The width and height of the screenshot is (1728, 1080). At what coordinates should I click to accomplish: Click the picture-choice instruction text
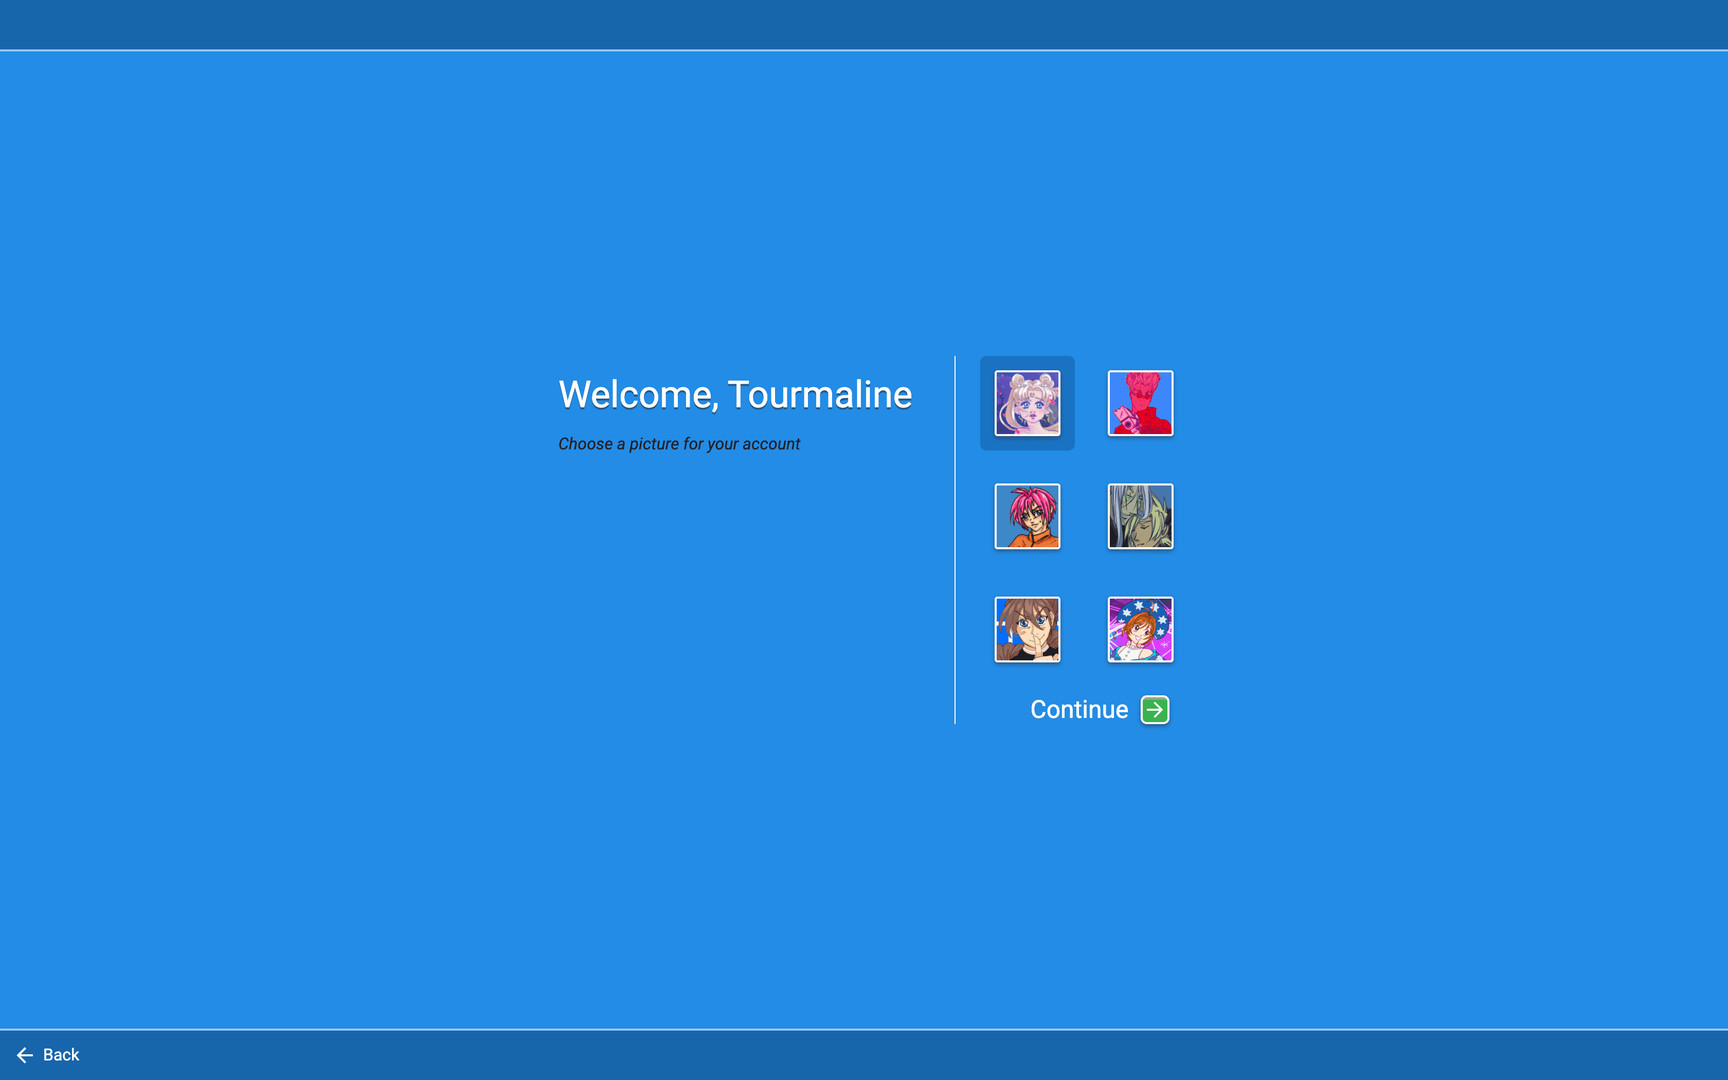tap(679, 443)
